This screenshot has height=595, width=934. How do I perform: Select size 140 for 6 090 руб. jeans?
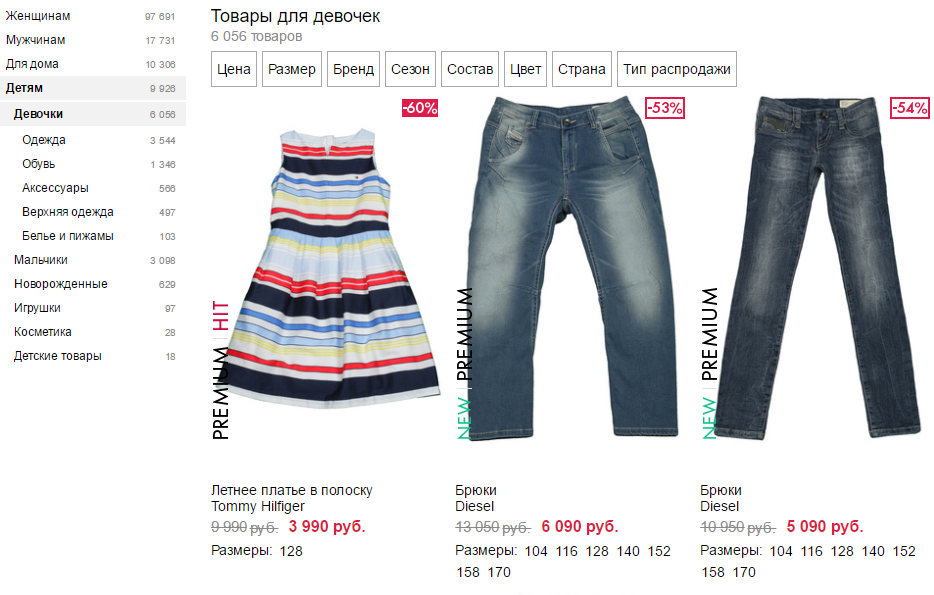pos(628,552)
